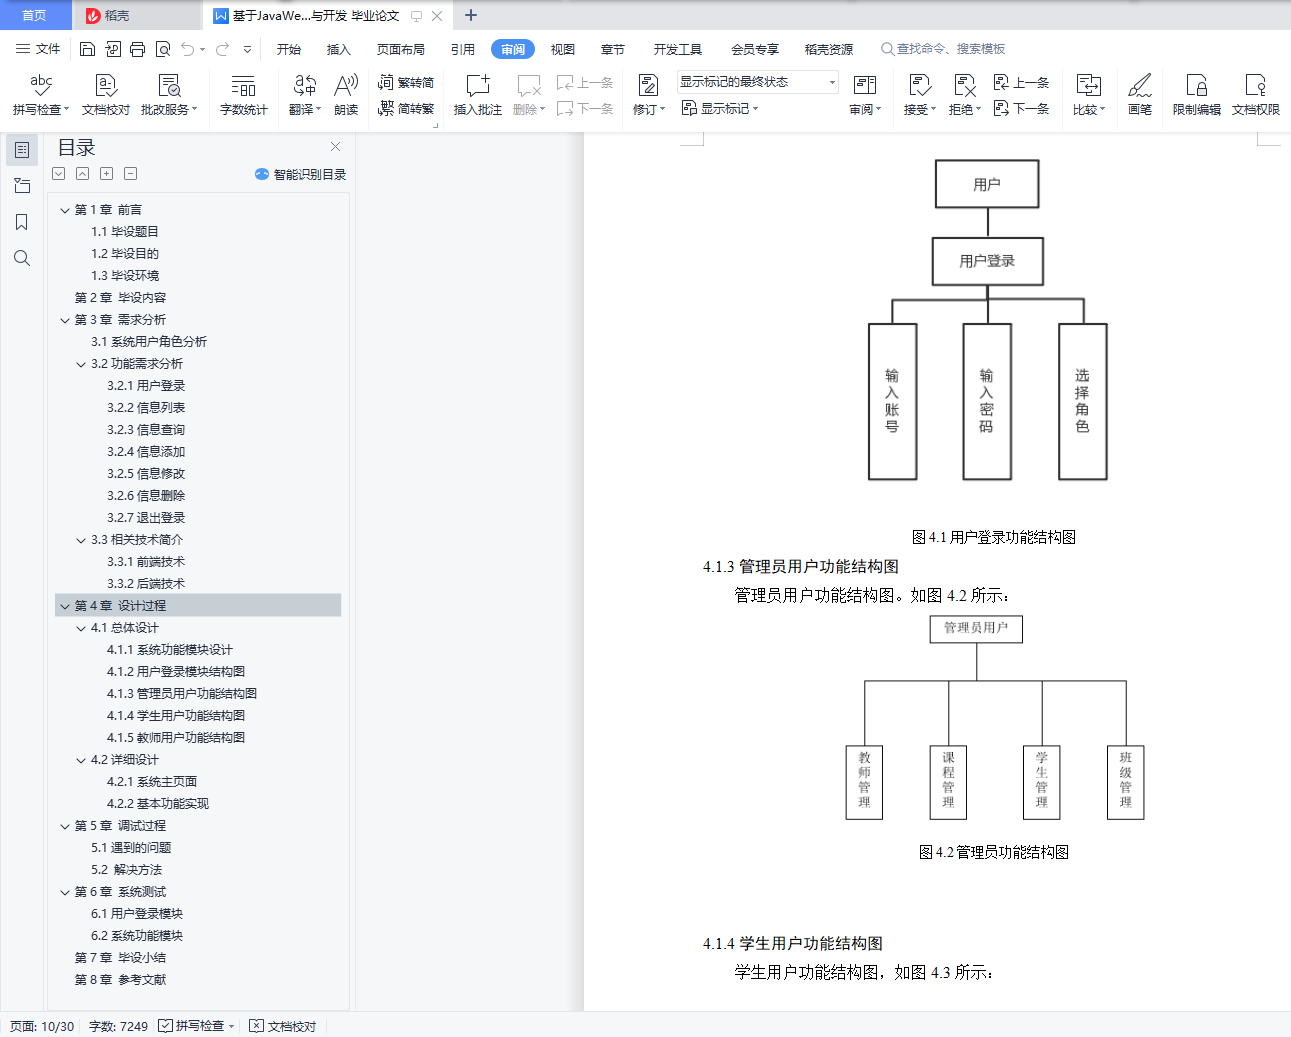Switch to the 页面布局 ribbon tab
This screenshot has width=1291, height=1037.
click(401, 49)
